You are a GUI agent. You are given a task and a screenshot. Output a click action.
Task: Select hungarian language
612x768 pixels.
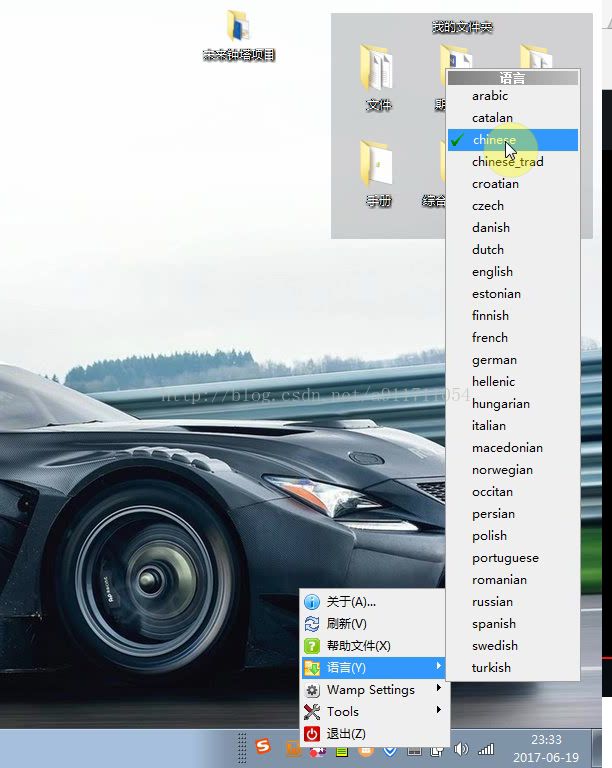[513, 404]
